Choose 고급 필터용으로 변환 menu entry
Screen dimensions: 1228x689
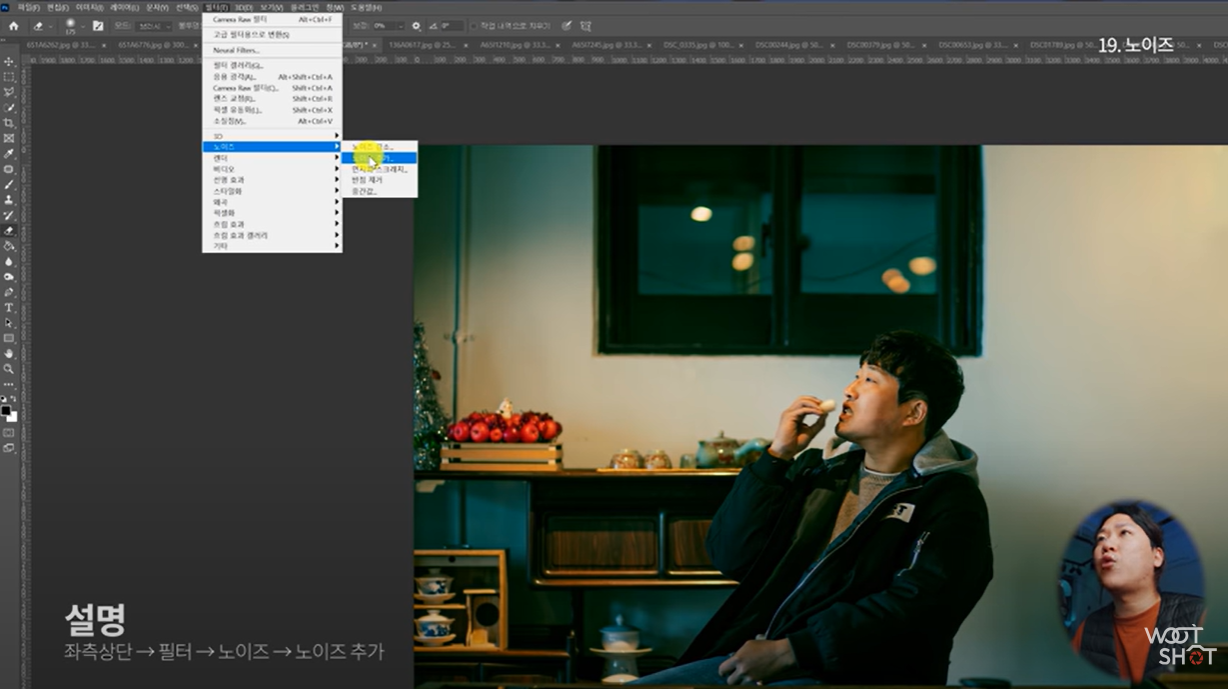pos(272,34)
